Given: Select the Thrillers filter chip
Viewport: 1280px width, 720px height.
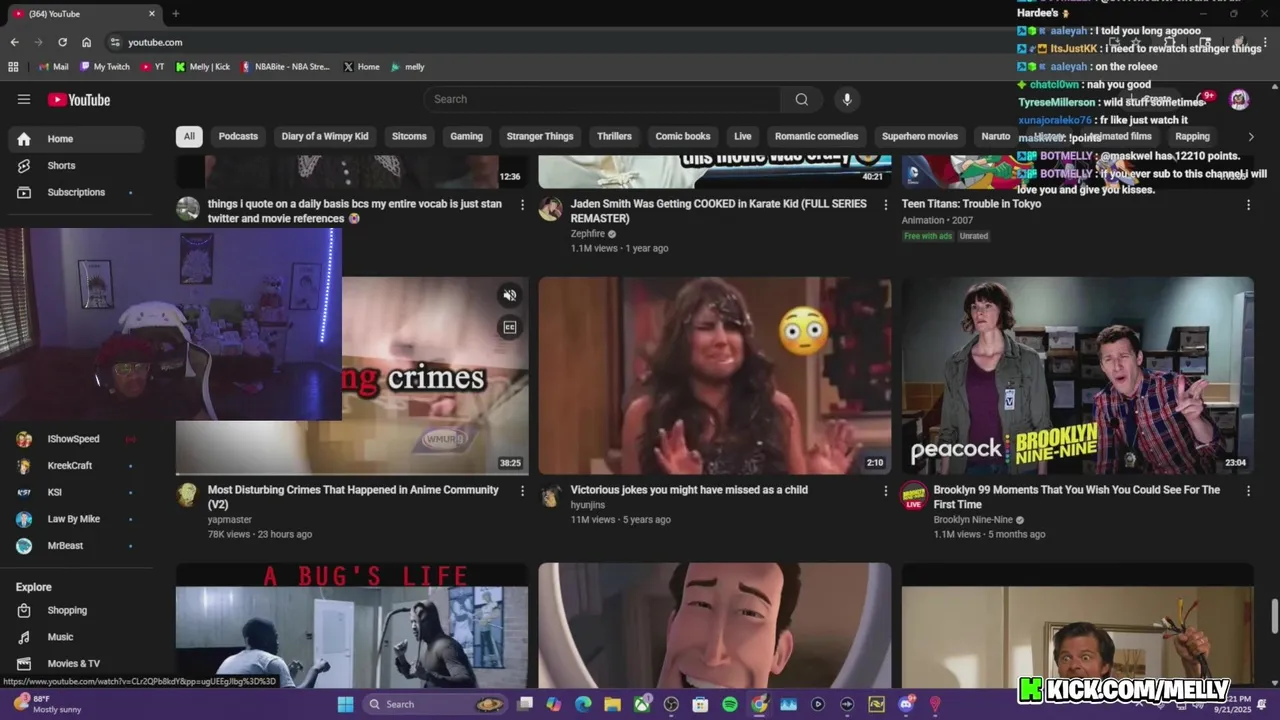Looking at the screenshot, I should [614, 136].
